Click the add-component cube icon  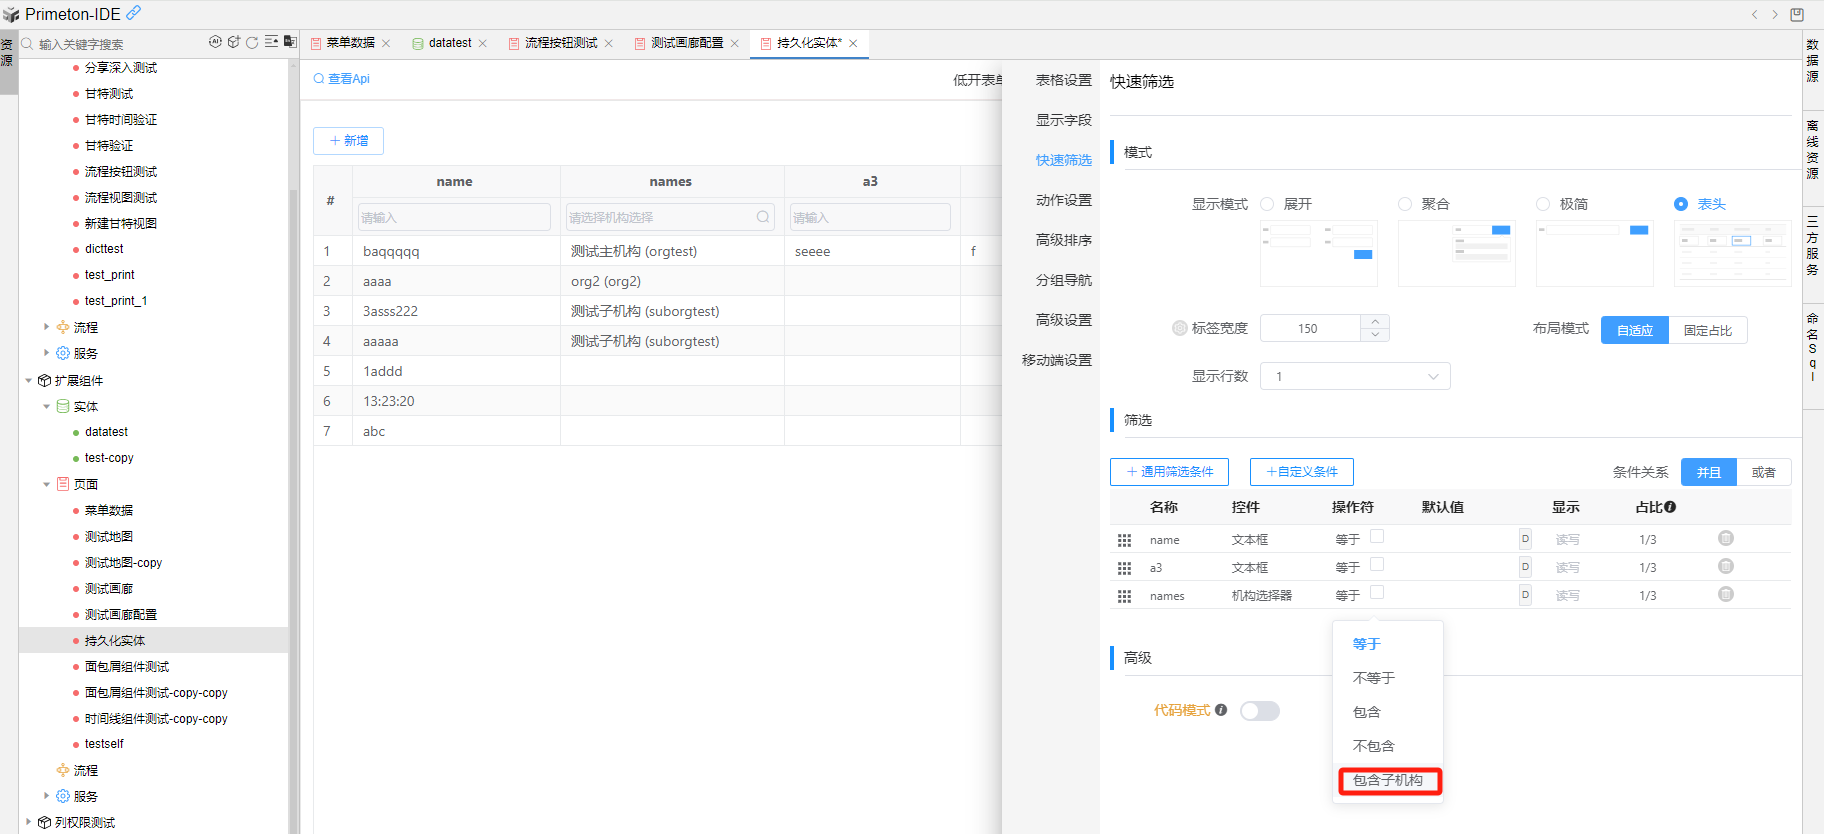[234, 42]
